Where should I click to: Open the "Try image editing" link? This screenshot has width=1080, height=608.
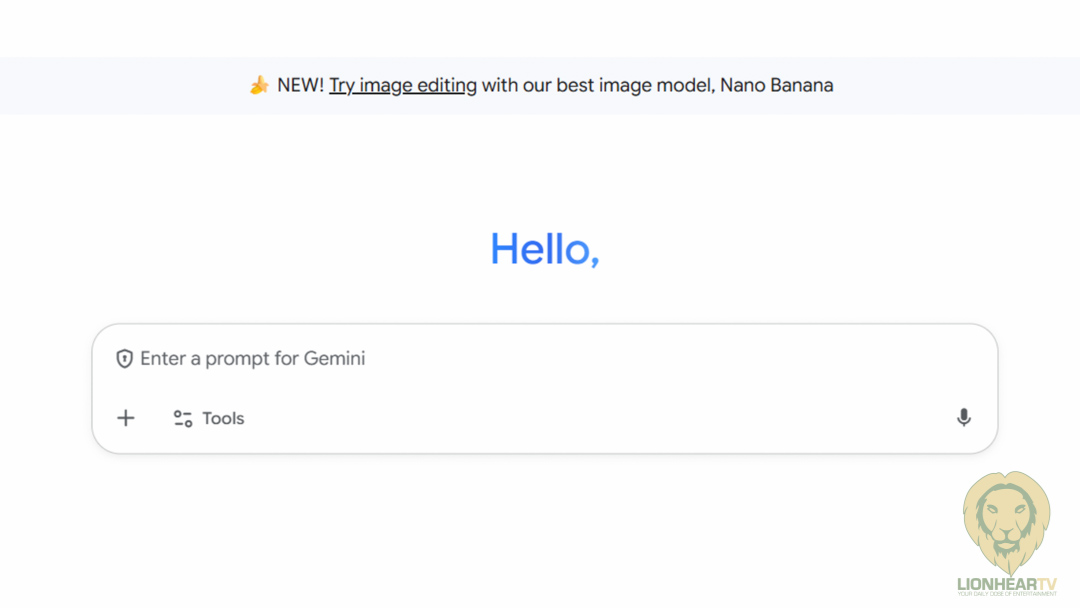point(403,86)
